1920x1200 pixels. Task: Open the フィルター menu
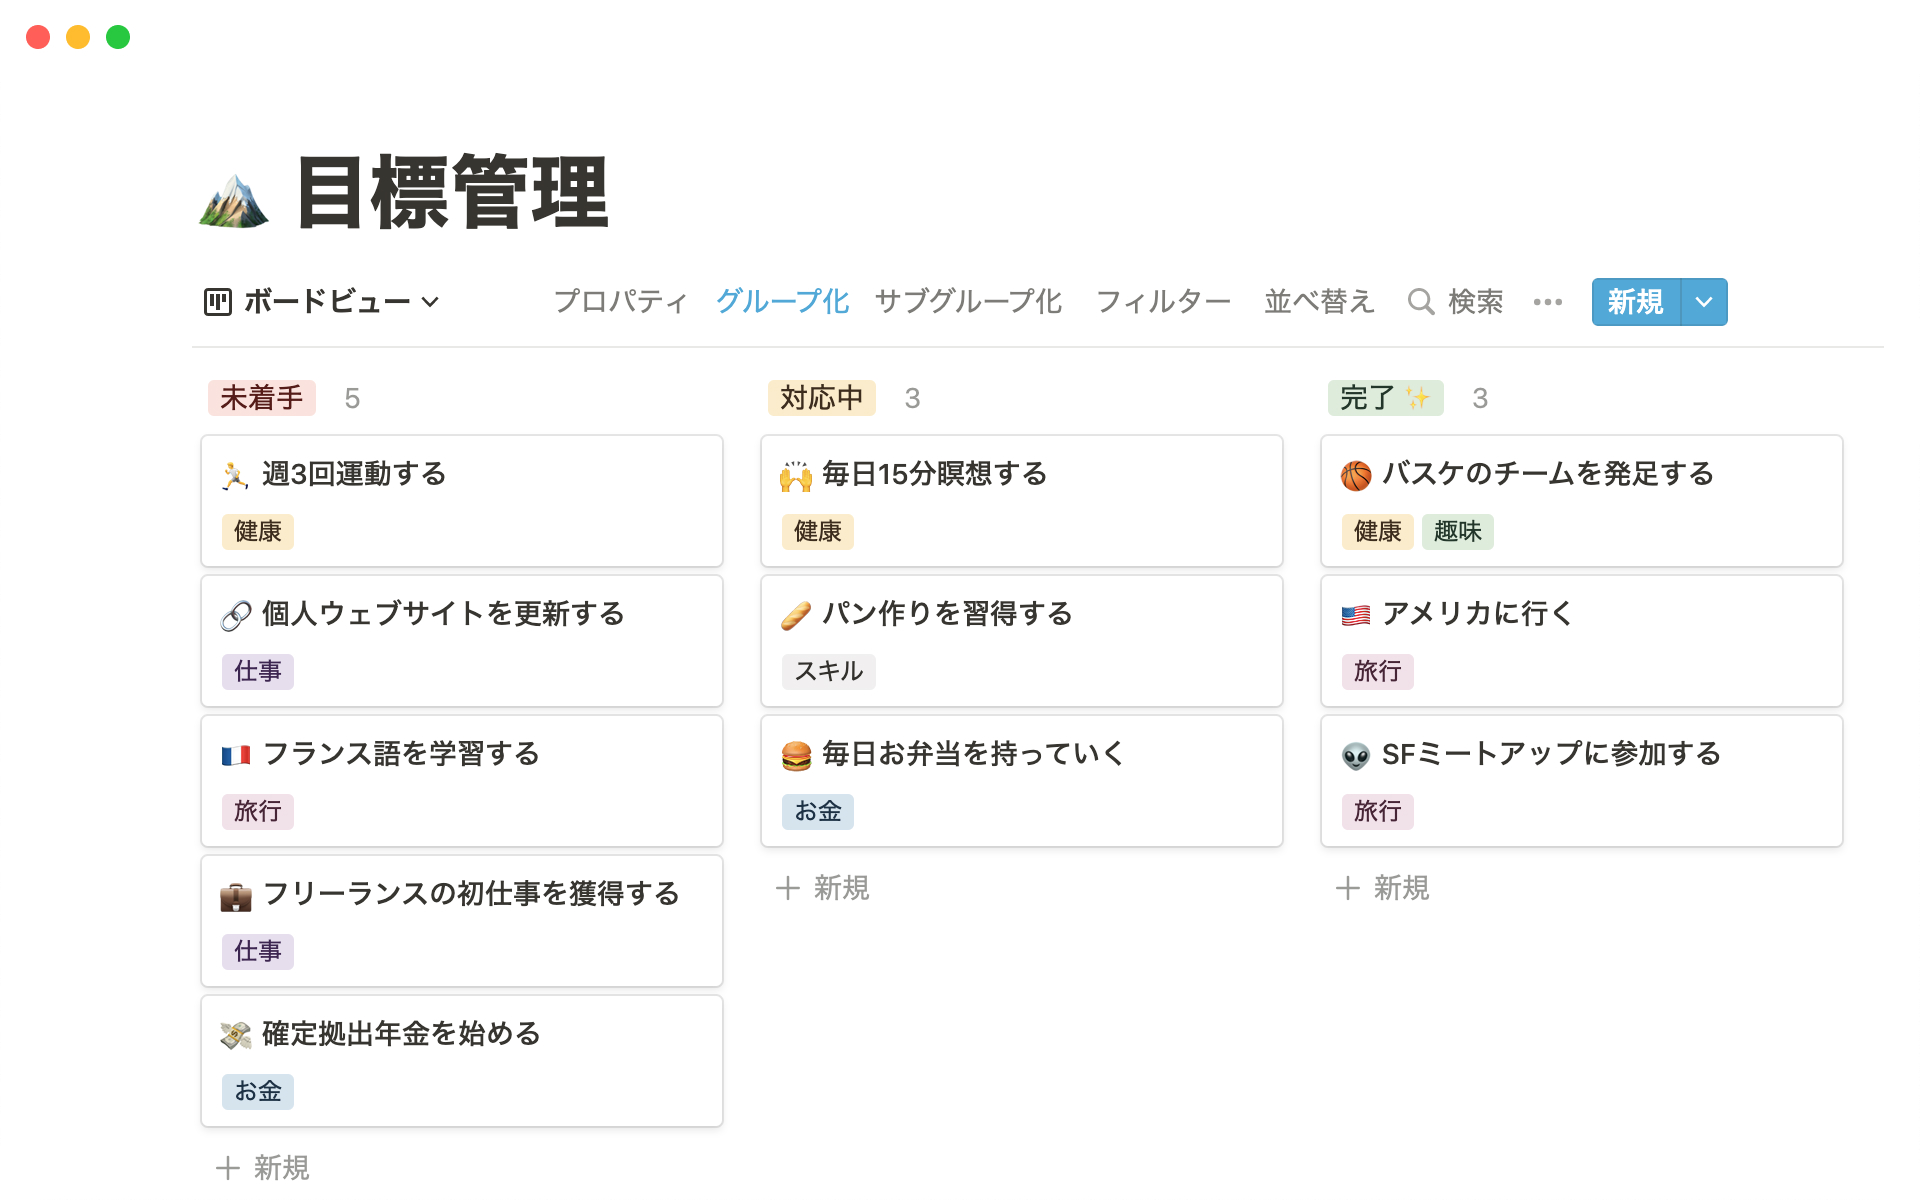tap(1163, 301)
